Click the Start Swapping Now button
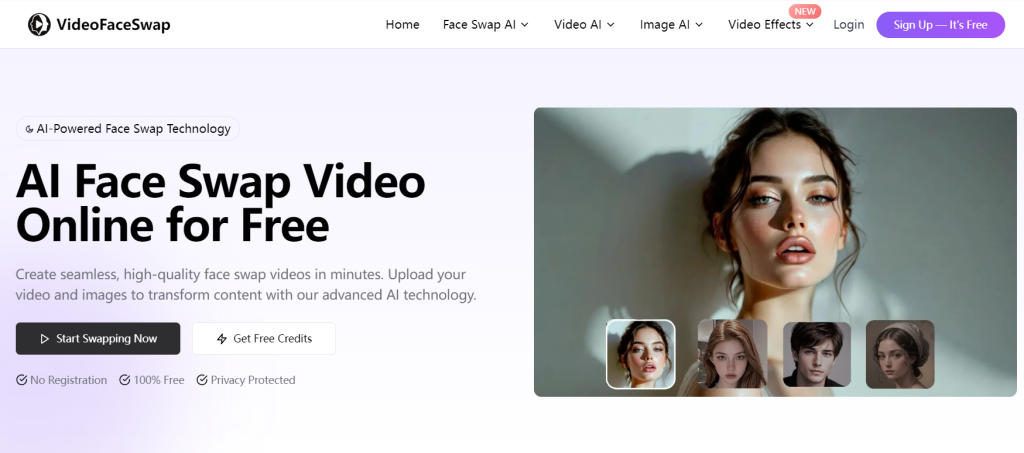Viewport: 1024px width, 453px height. tap(98, 339)
